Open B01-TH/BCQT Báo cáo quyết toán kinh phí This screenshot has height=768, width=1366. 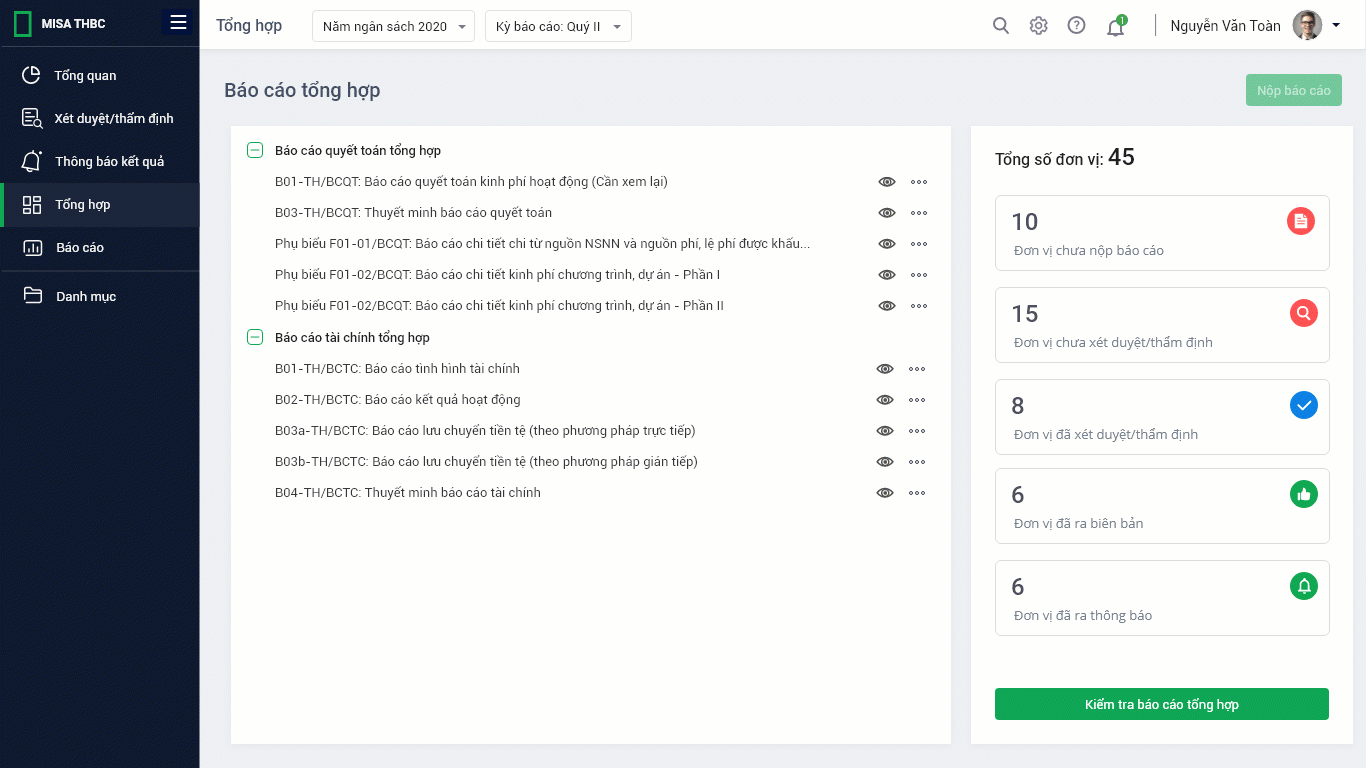click(x=471, y=182)
